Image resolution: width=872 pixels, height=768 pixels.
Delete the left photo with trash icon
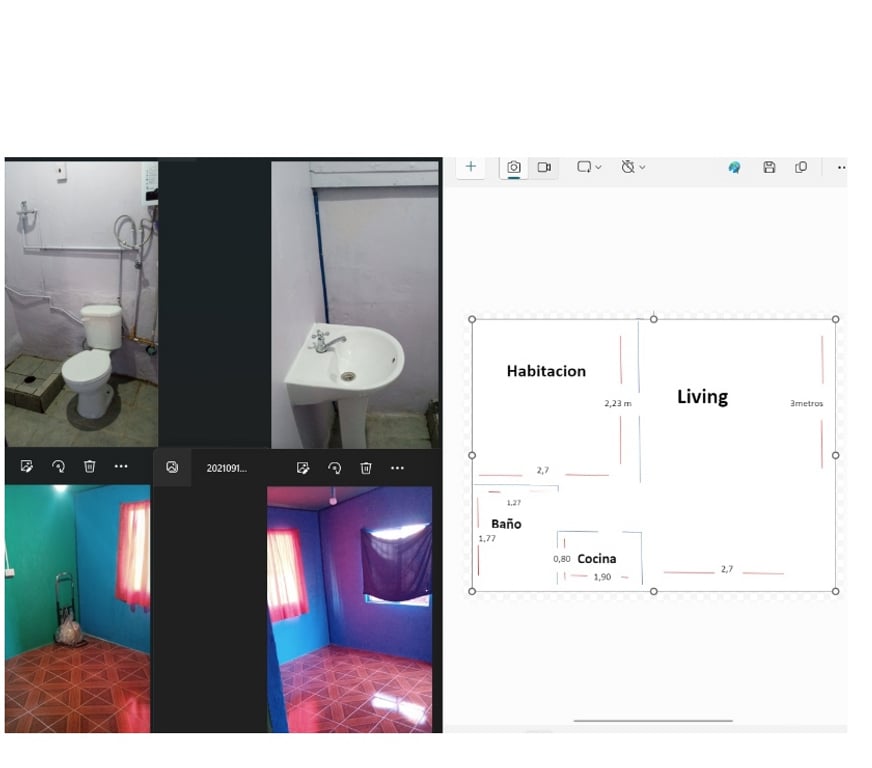[89, 467]
